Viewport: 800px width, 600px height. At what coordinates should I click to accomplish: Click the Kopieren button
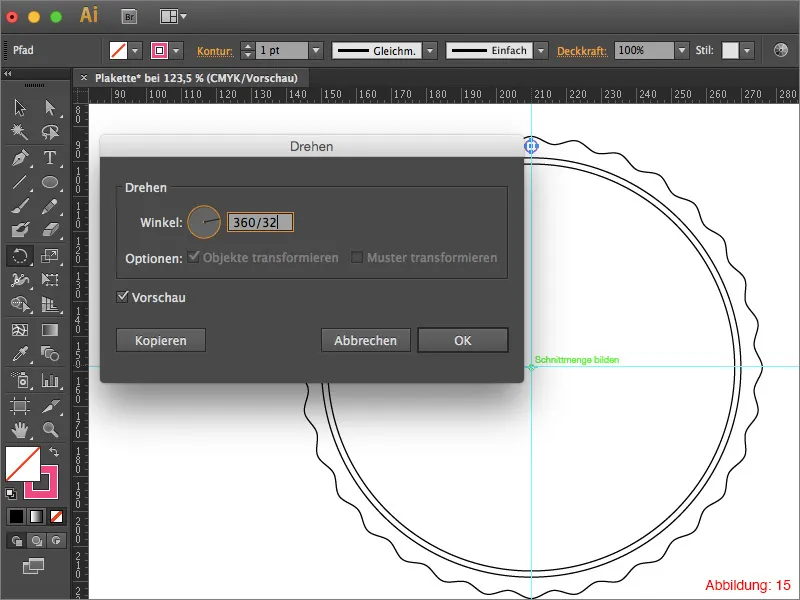click(161, 340)
